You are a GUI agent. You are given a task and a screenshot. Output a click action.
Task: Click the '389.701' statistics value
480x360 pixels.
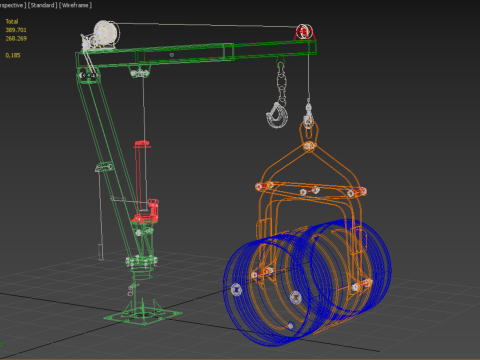coord(16,30)
